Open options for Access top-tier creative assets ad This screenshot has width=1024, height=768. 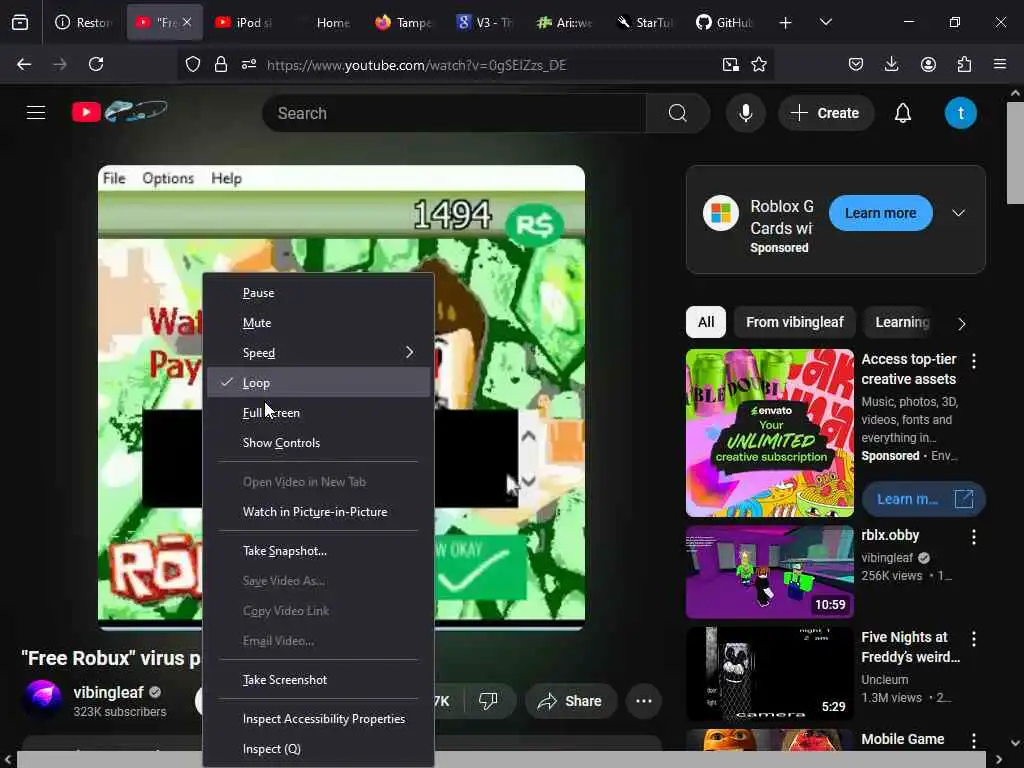point(974,361)
